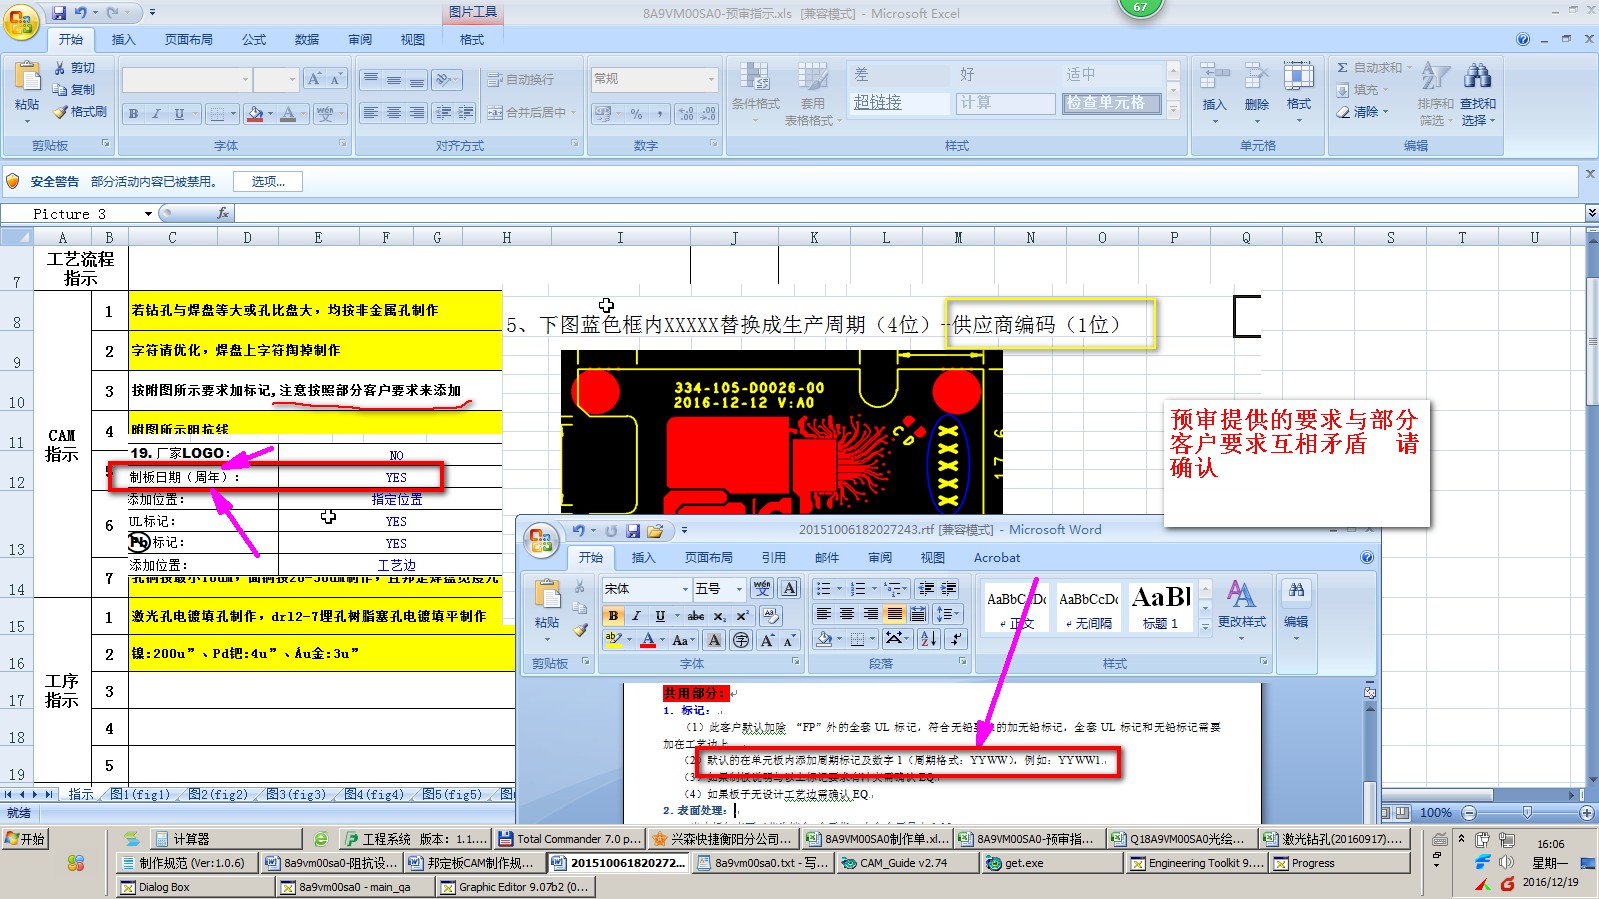1599x899 pixels.
Task: Click Word numbering list icon
Action: (x=857, y=588)
